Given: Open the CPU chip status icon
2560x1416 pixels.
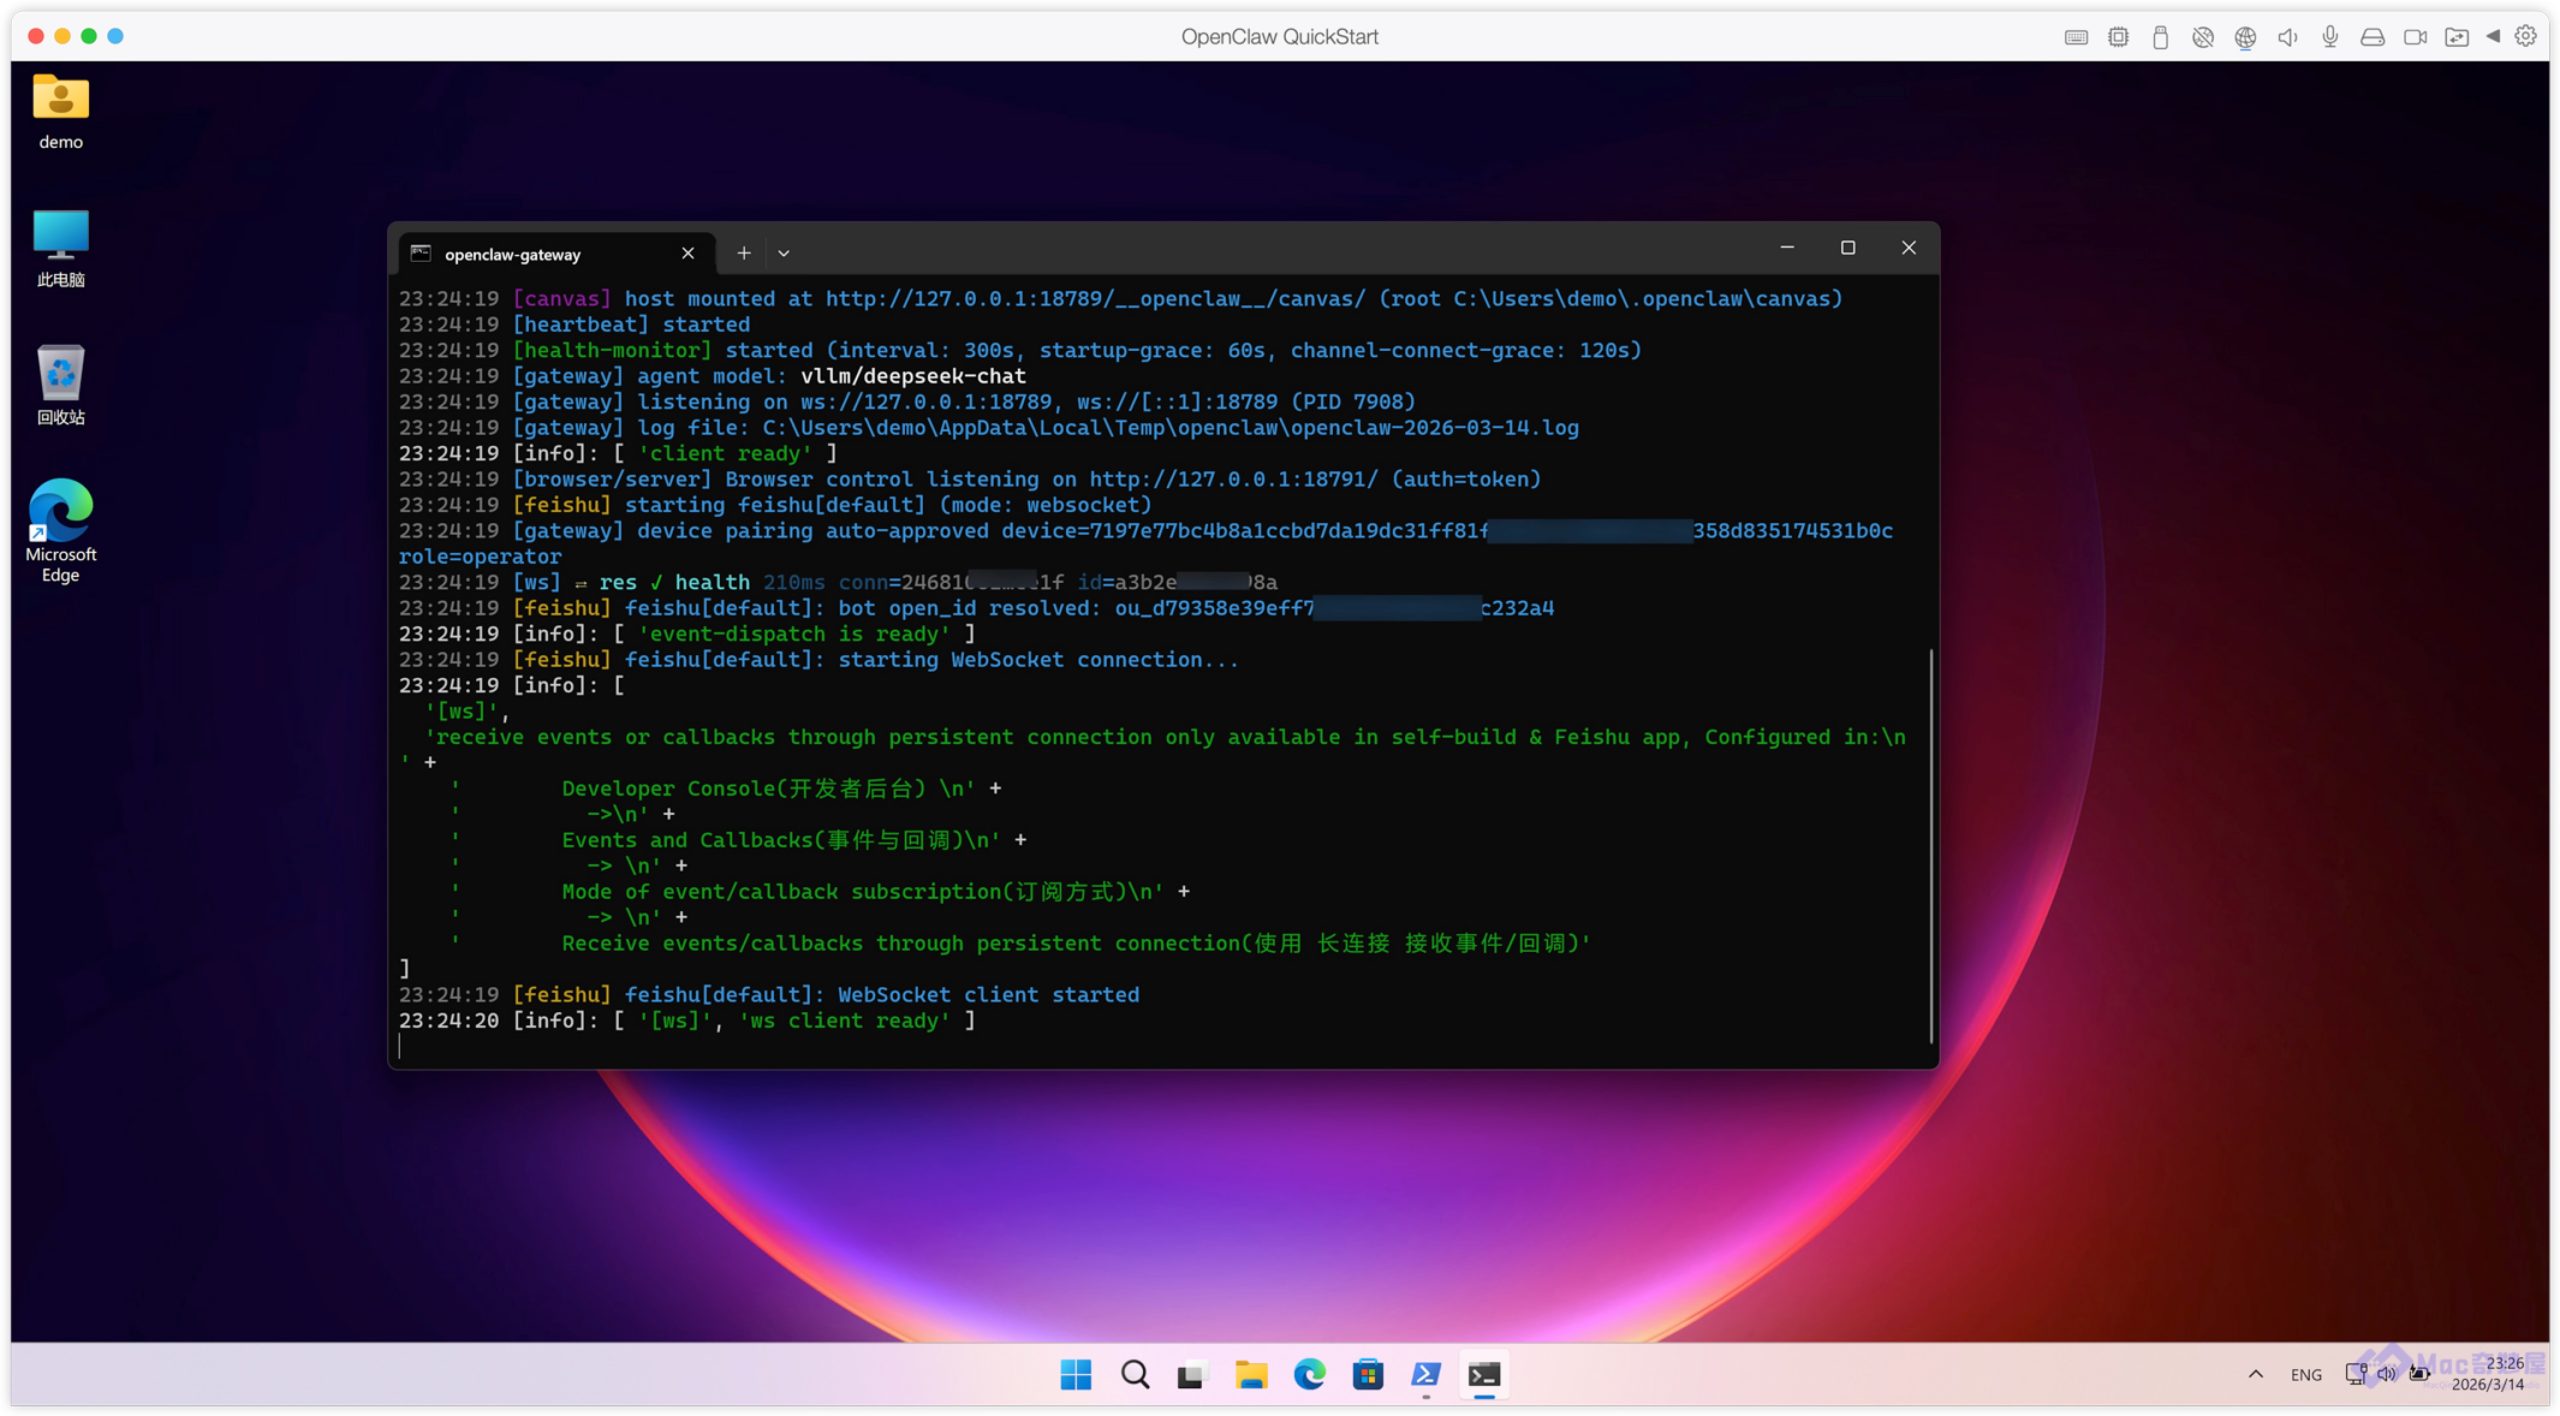Looking at the screenshot, I should [x=2117, y=37].
